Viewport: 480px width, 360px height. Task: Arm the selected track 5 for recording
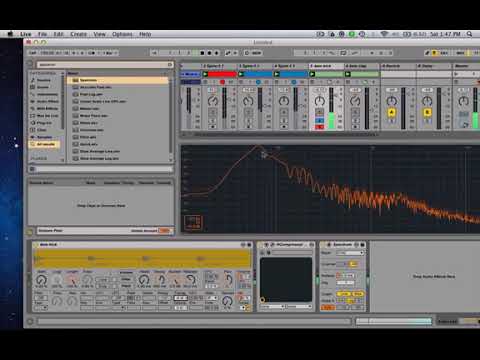coord(320,127)
